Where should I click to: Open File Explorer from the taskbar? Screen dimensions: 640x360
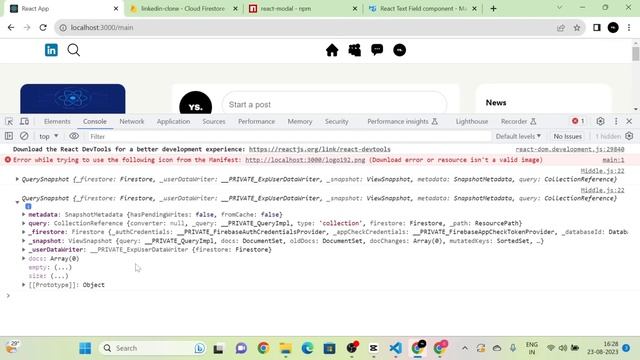click(285, 348)
